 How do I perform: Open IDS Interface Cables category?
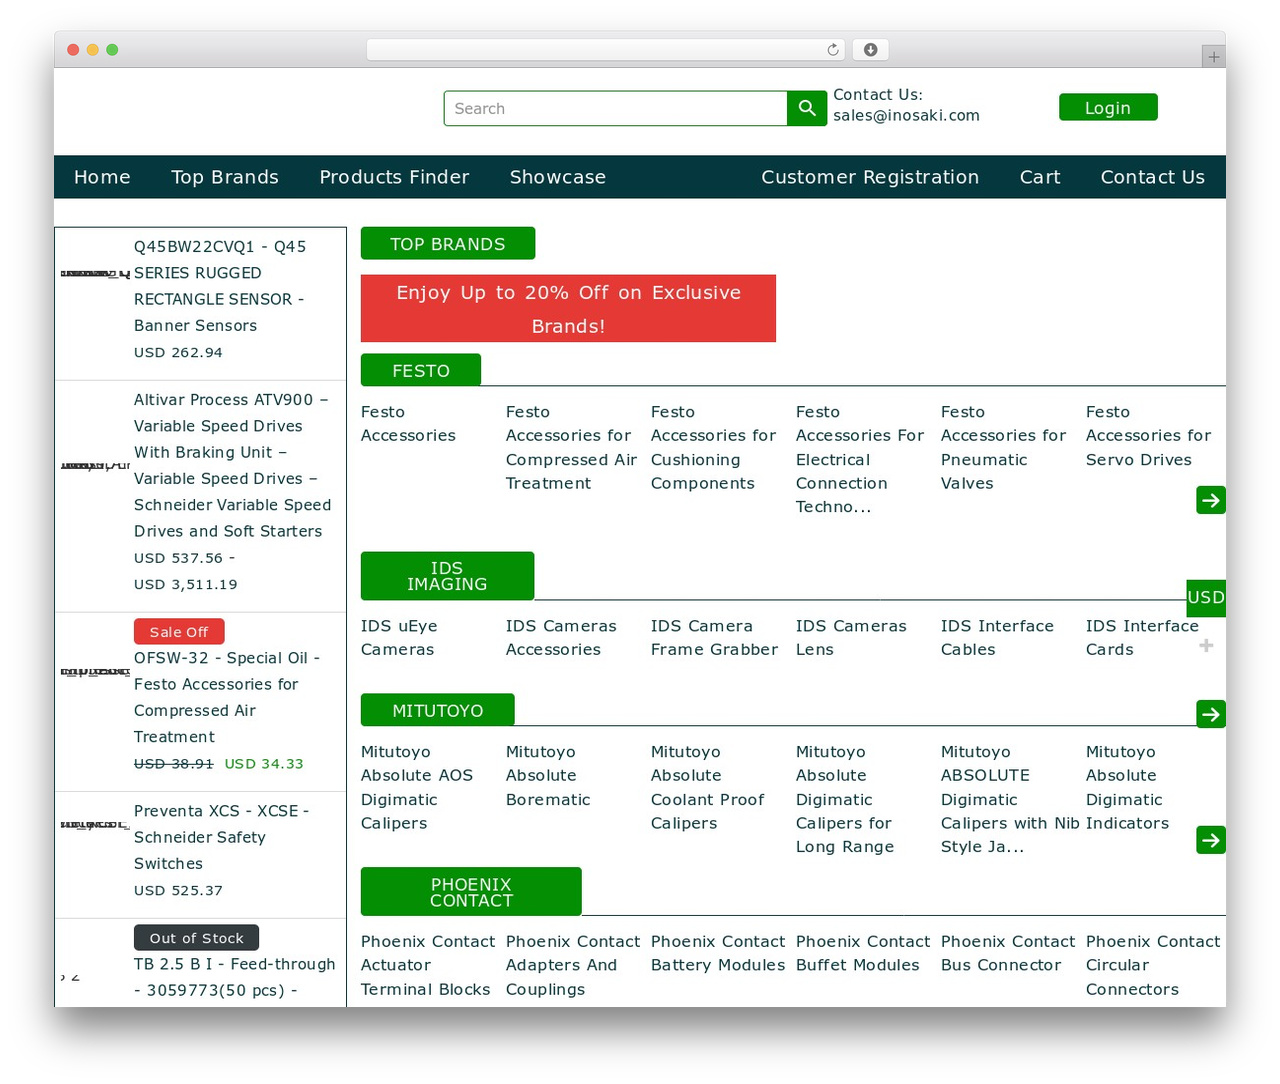pos(997,638)
